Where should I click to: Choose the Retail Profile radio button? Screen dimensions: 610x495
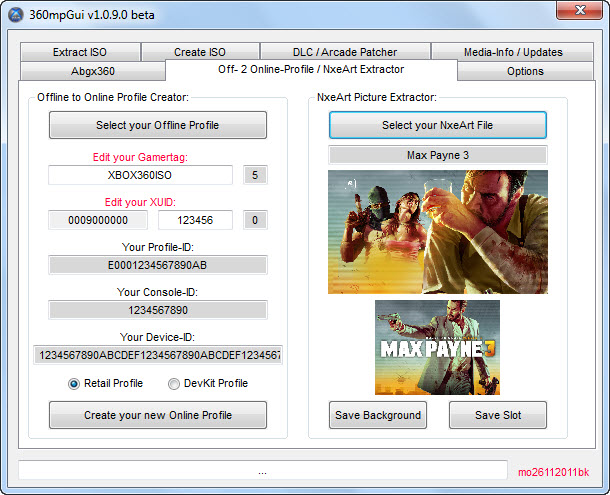point(74,384)
